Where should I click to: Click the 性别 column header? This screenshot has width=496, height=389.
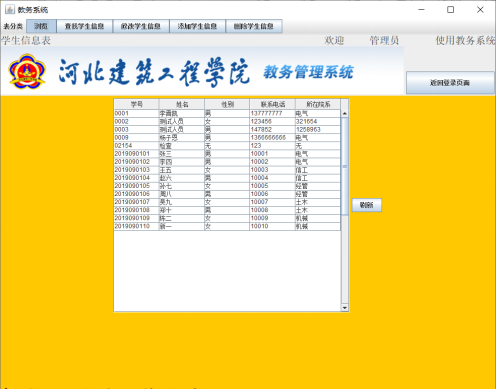[227, 104]
